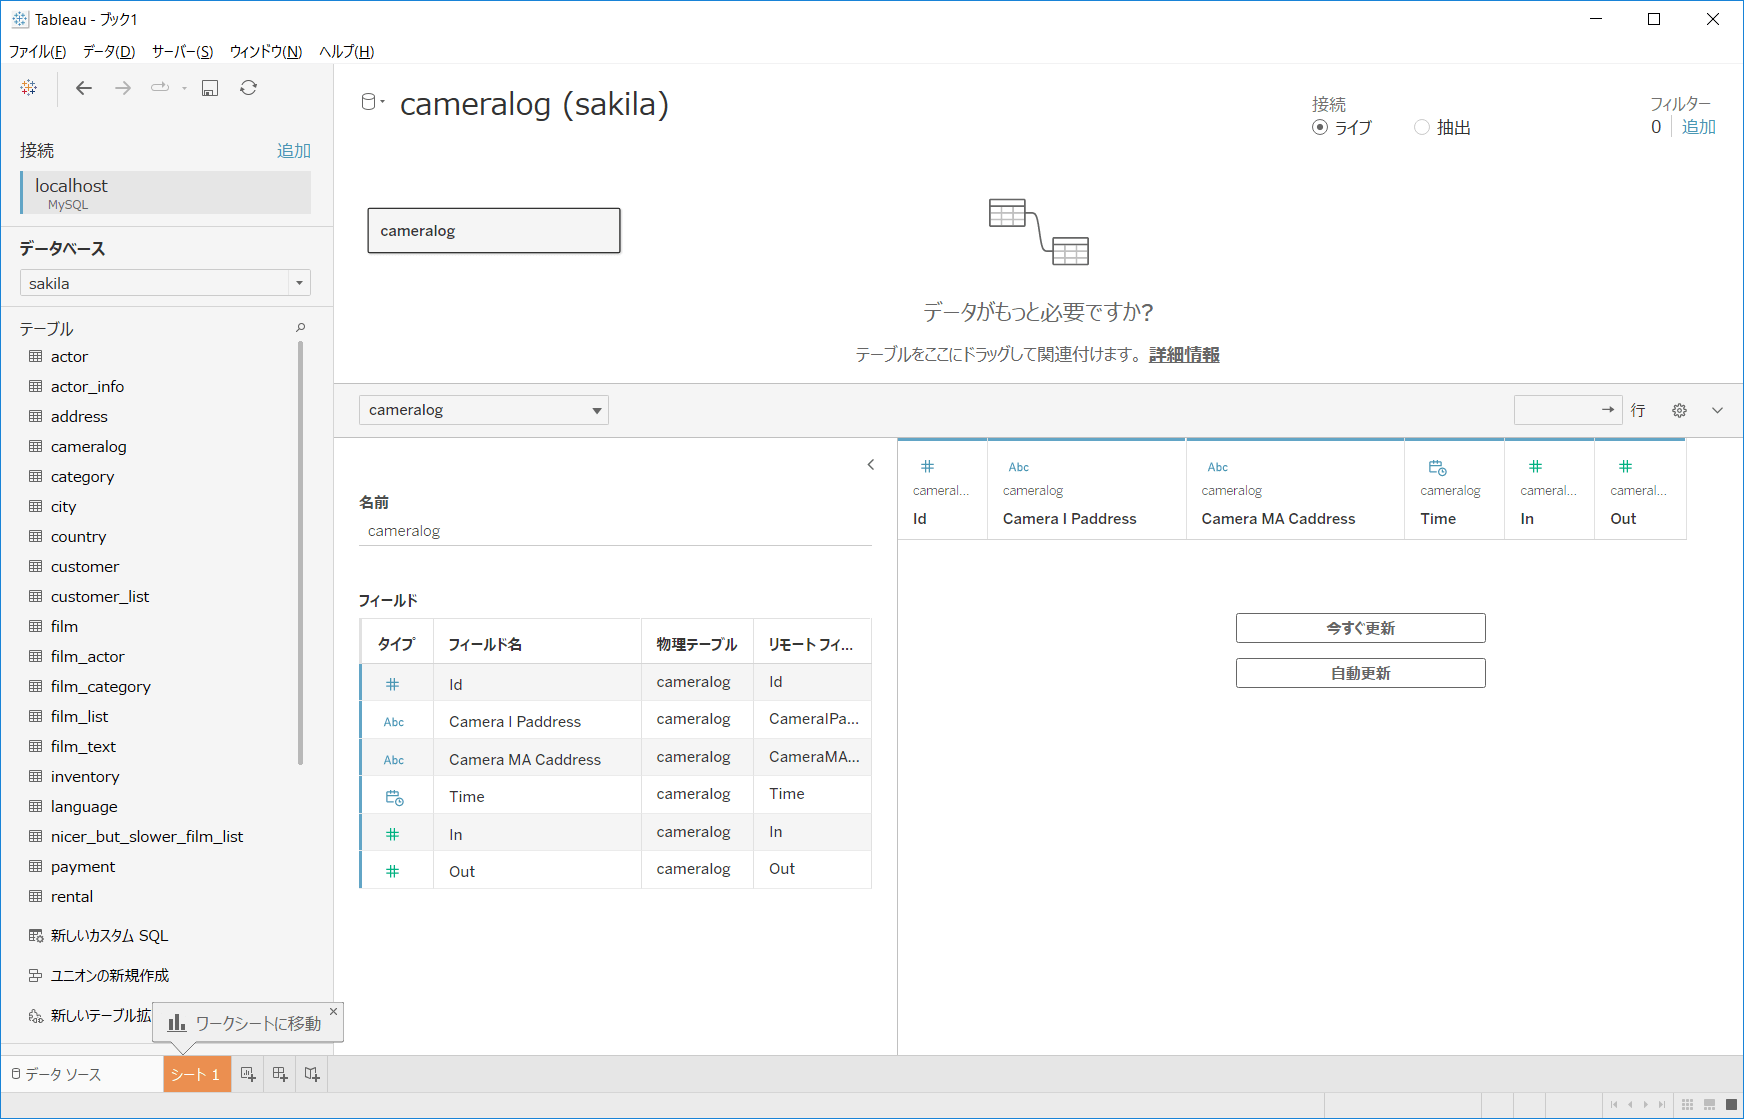Click the 今すぐ更新 button
The height and width of the screenshot is (1119, 1744).
pyautogui.click(x=1360, y=628)
